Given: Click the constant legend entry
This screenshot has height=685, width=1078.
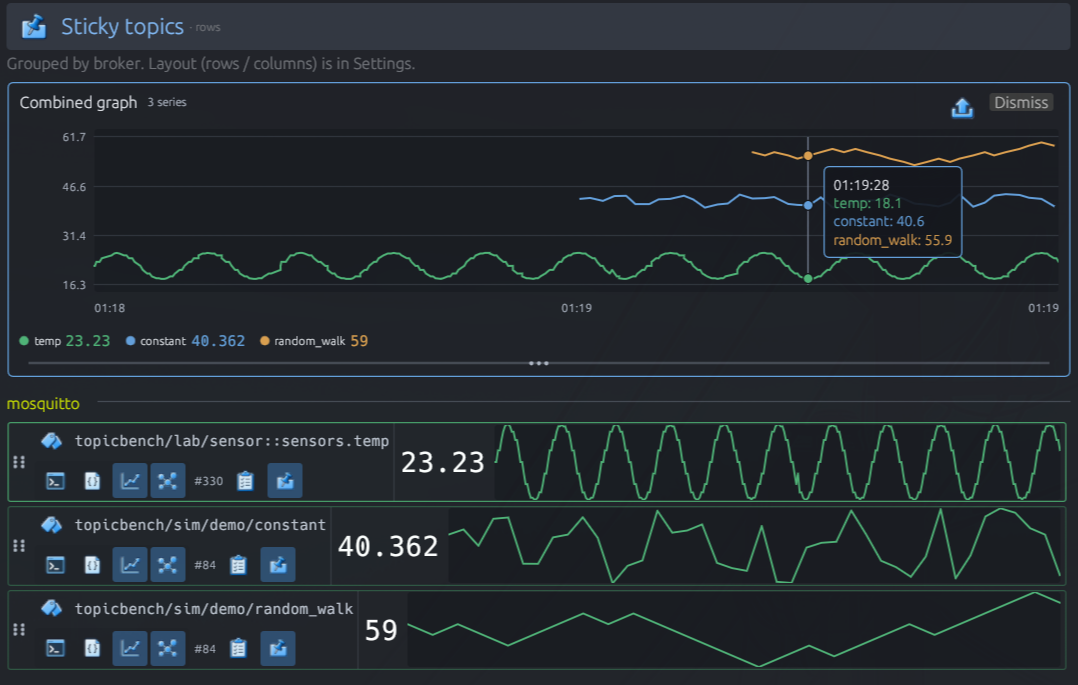Looking at the screenshot, I should click(185, 341).
